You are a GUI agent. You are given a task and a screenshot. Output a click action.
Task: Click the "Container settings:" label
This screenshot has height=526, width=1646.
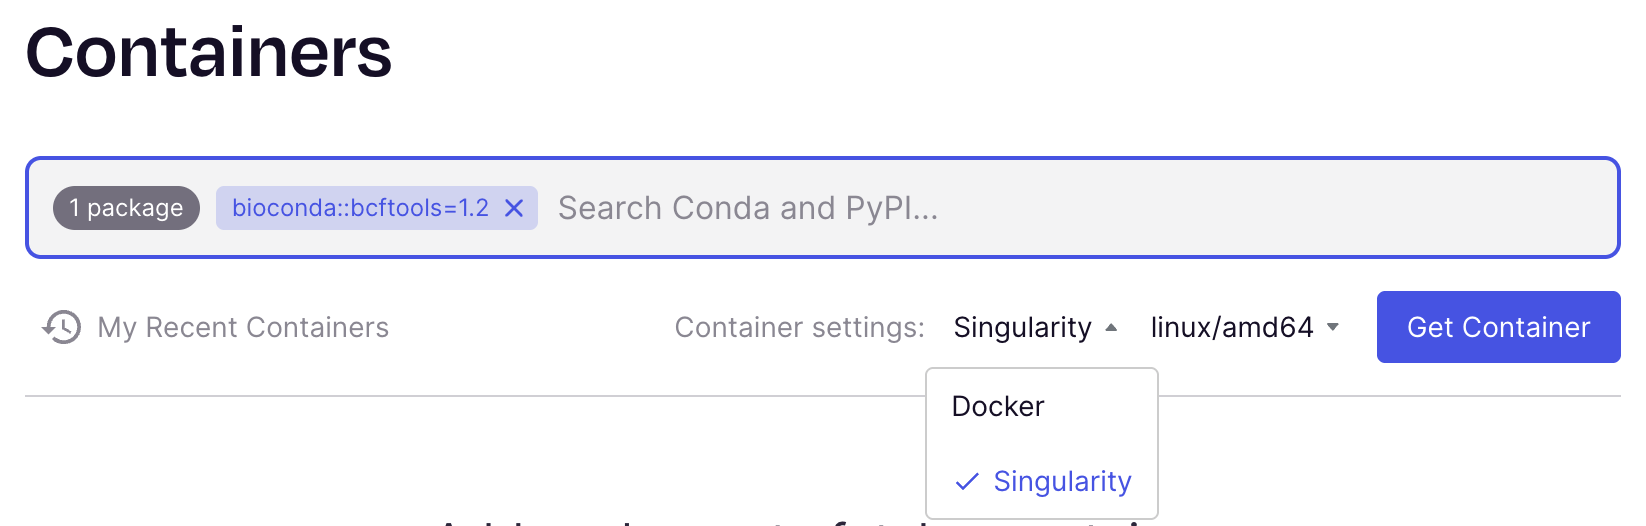(x=800, y=327)
